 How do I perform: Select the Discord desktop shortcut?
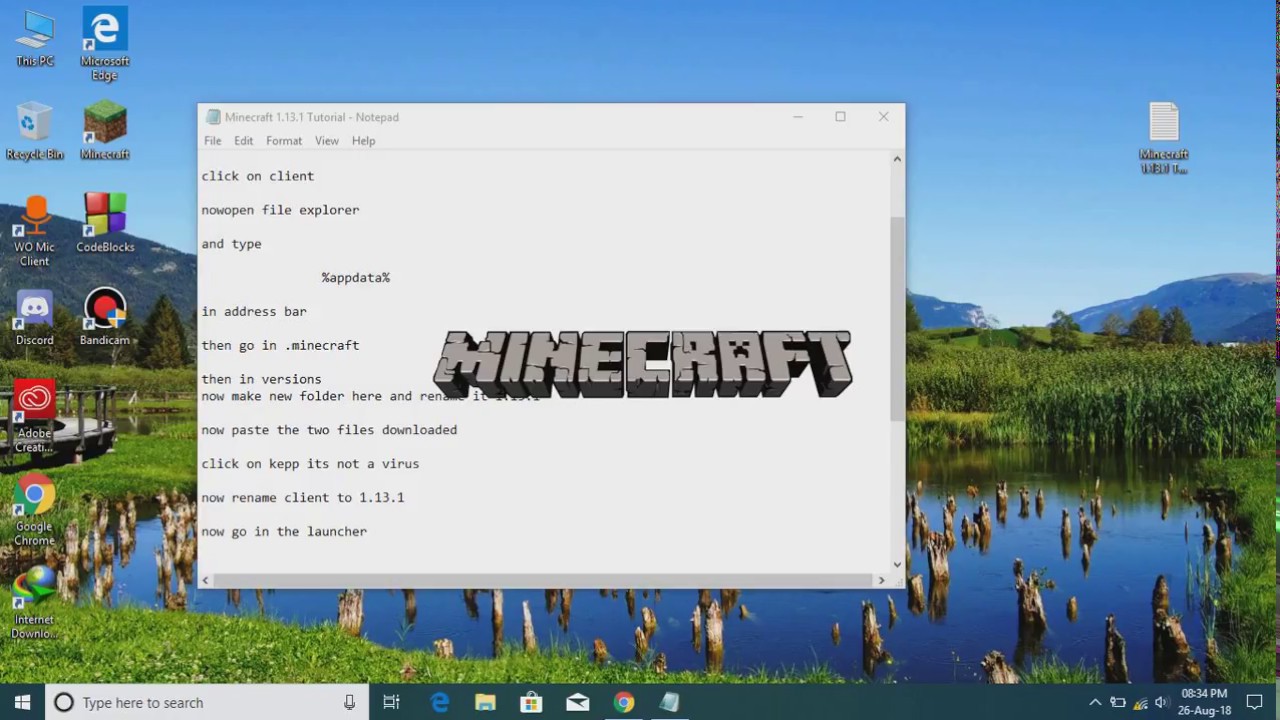[34, 317]
